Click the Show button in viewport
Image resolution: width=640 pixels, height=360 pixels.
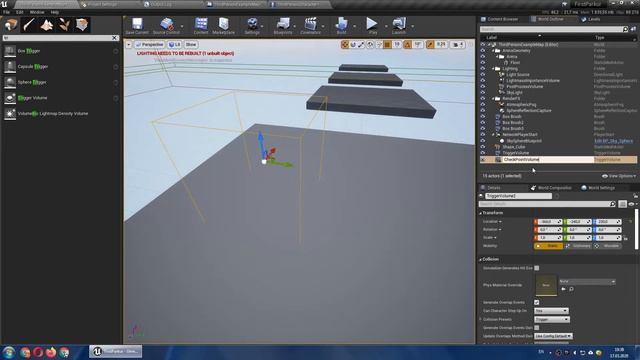[x=191, y=44]
